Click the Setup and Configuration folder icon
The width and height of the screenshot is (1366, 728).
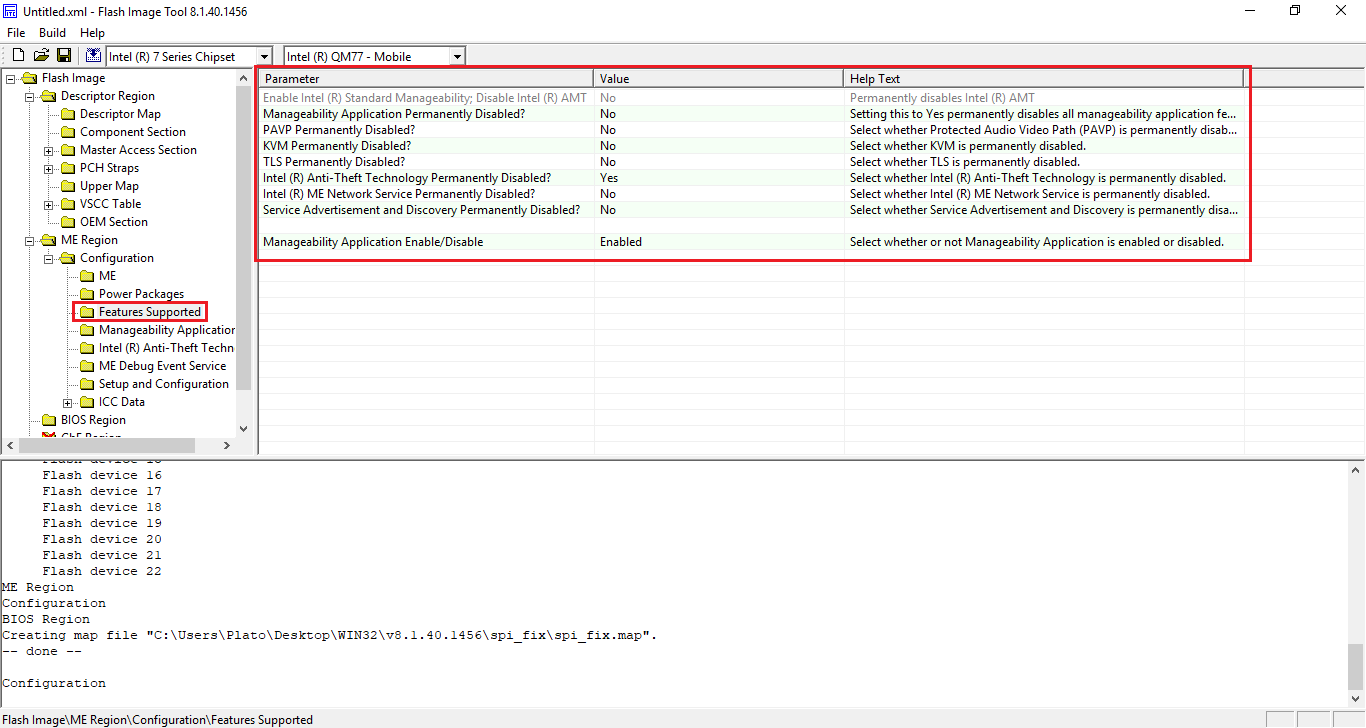click(x=87, y=384)
